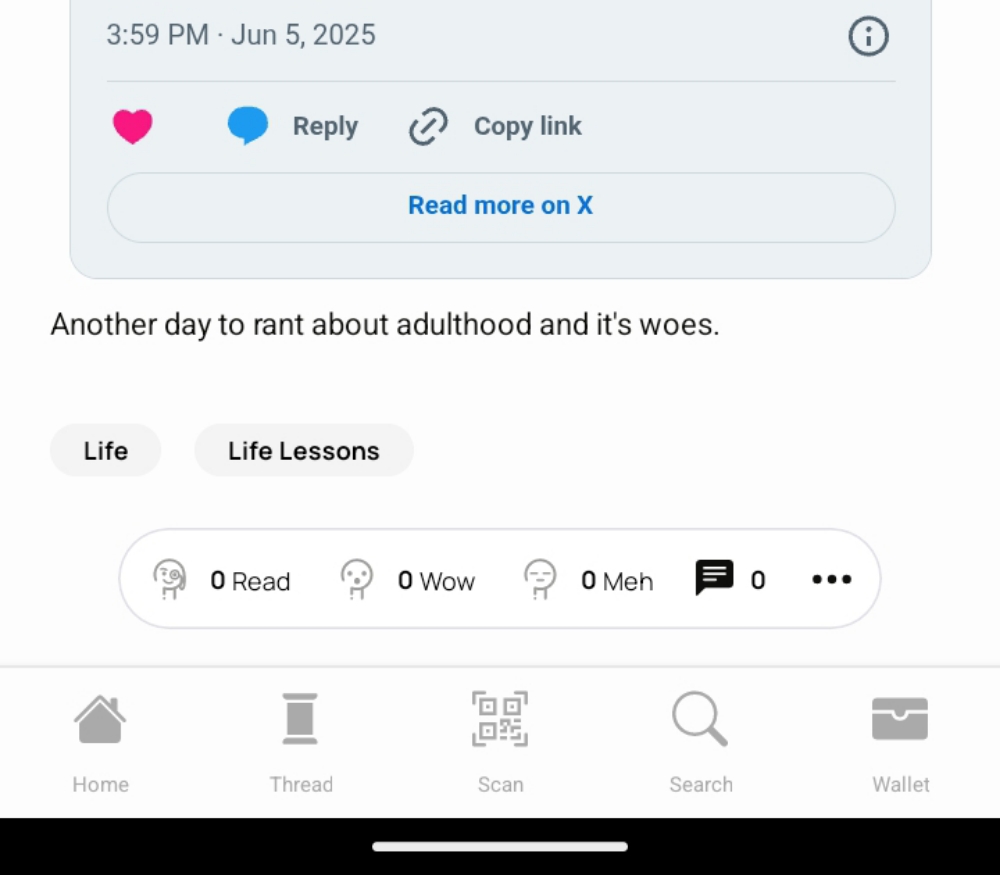The width and height of the screenshot is (1000, 875).
Task: Click the Copy link text
Action: point(527,126)
